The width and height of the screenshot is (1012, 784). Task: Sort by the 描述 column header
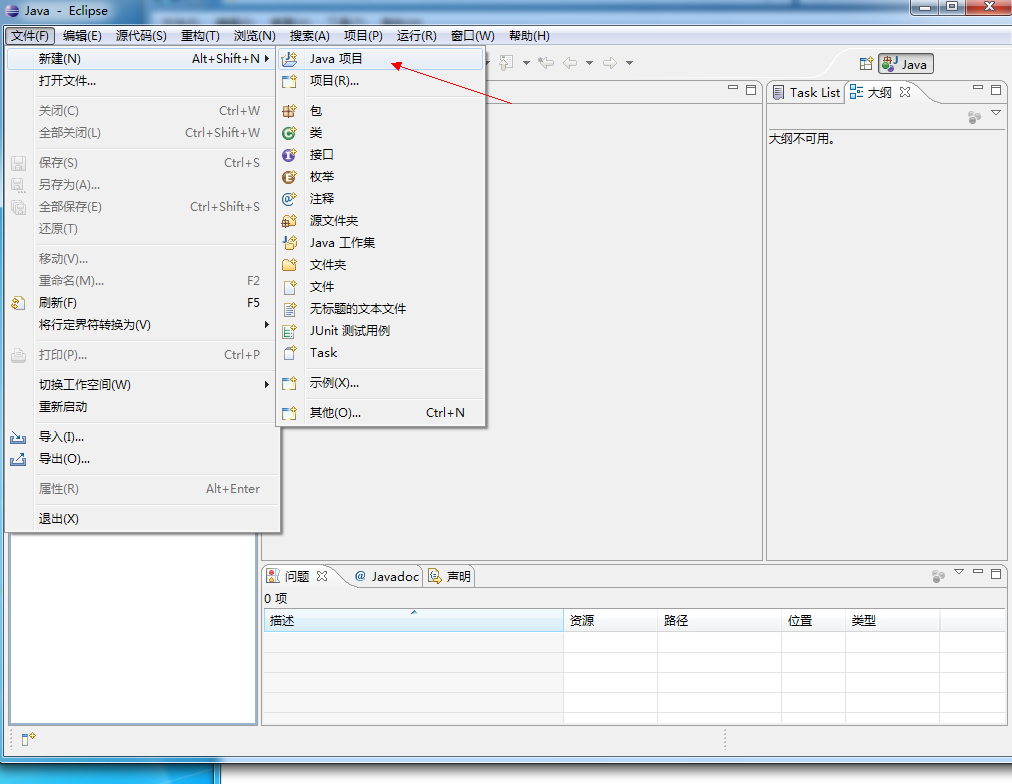click(413, 620)
